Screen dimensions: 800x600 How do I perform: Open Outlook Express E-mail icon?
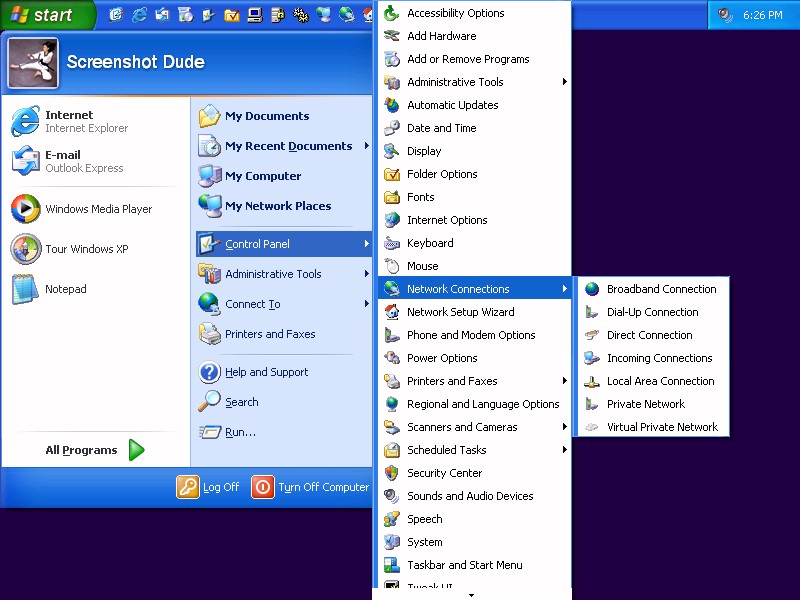tap(25, 161)
